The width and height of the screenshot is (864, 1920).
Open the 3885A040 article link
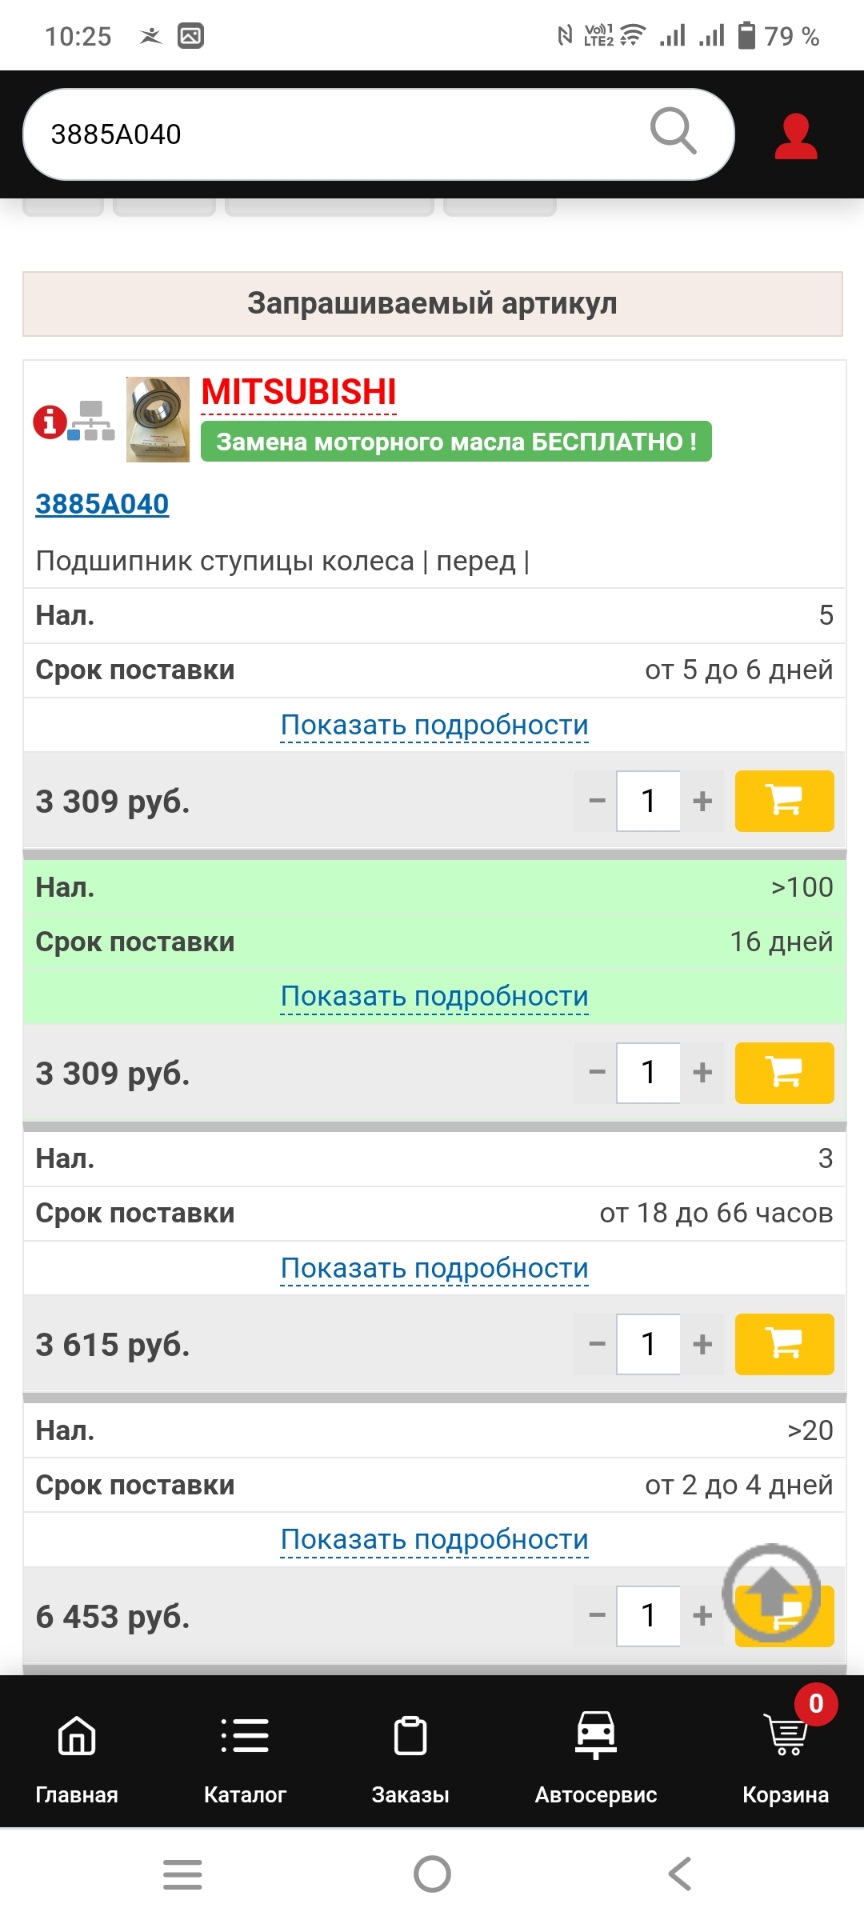click(101, 504)
